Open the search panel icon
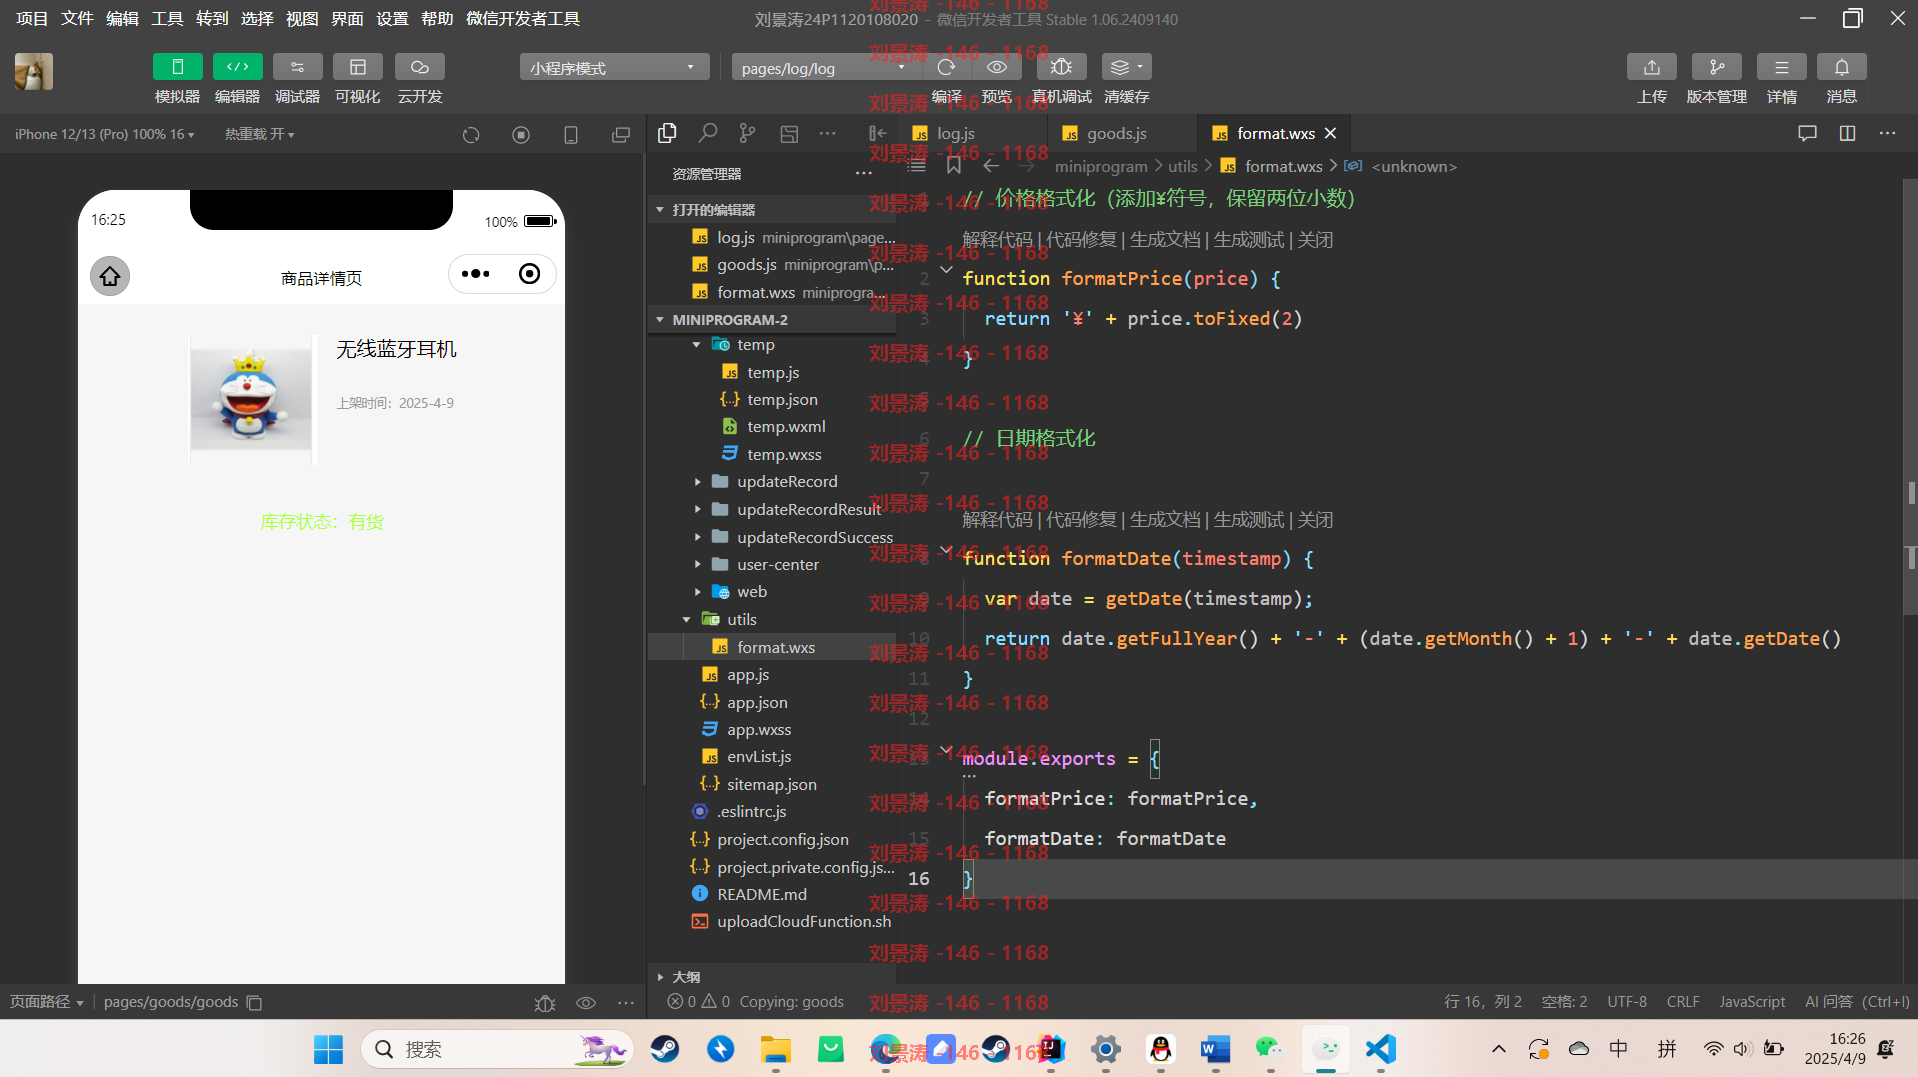 tap(708, 133)
